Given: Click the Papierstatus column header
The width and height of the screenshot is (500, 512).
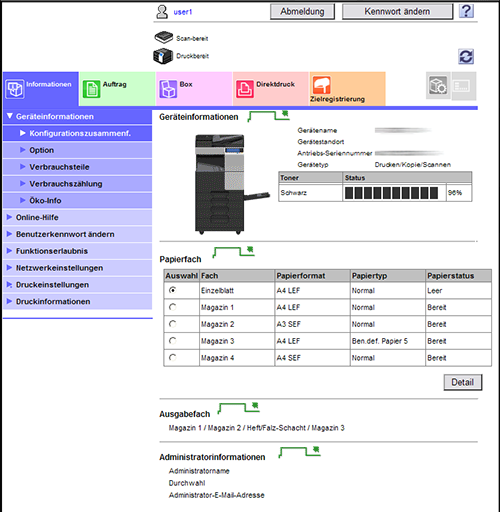Looking at the screenshot, I should pyautogui.click(x=458, y=276).
